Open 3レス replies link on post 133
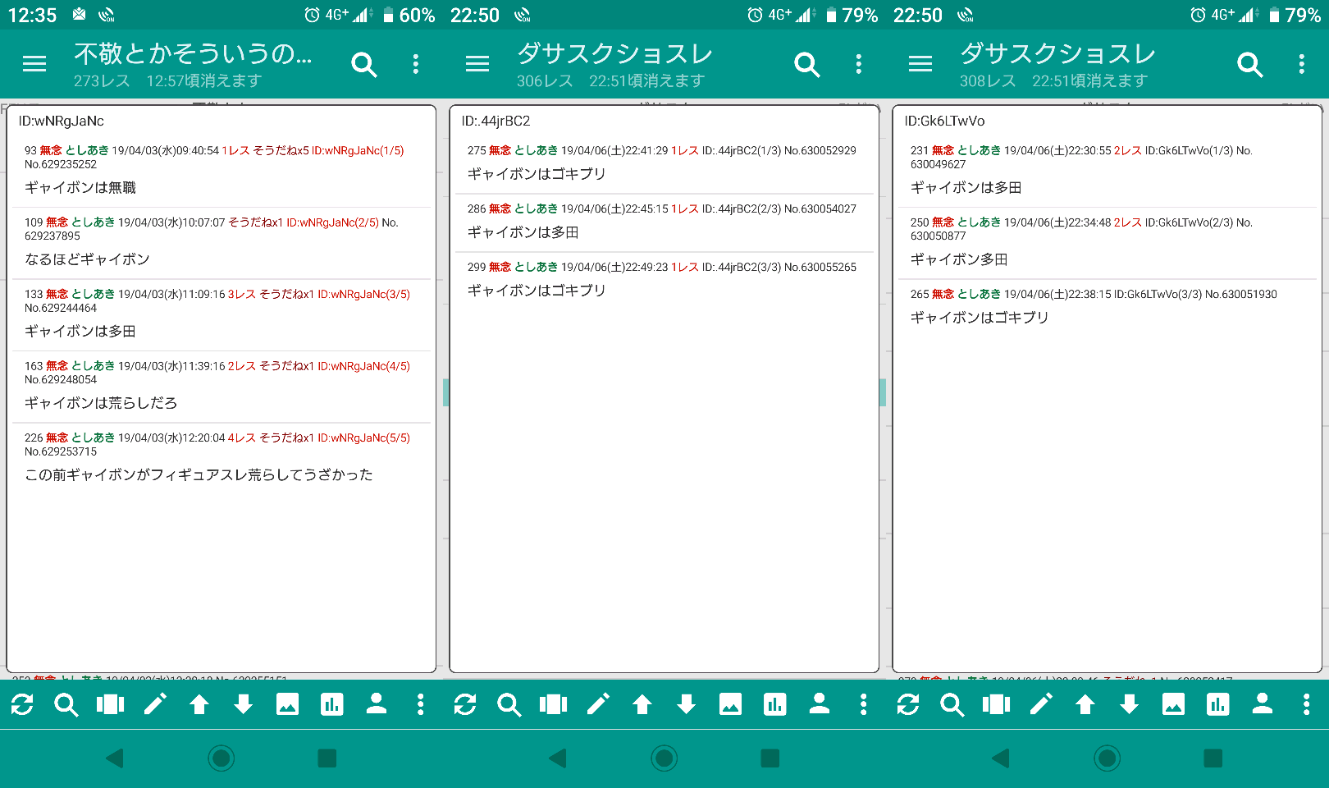This screenshot has height=788, width=1329. [242, 294]
